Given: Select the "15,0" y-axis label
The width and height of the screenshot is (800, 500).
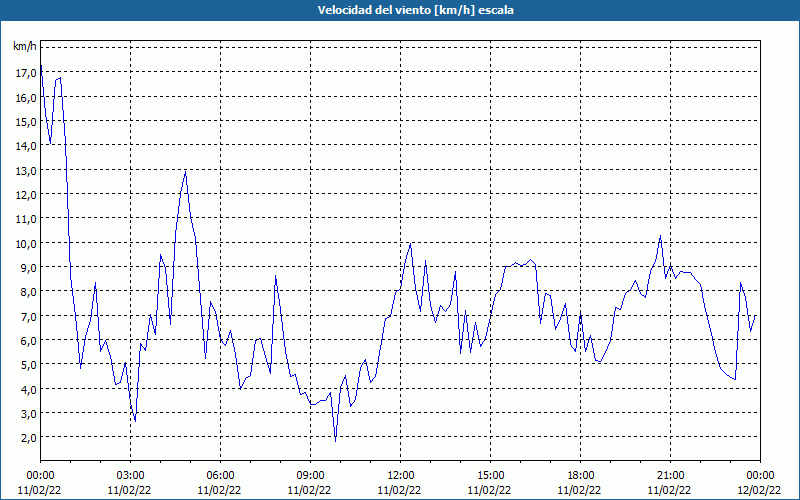Looking at the screenshot, I should (x=27, y=122).
